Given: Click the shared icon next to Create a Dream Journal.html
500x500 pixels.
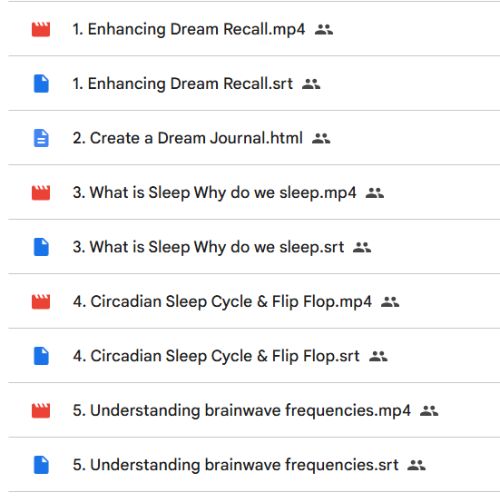Looking at the screenshot, I should coord(321,138).
